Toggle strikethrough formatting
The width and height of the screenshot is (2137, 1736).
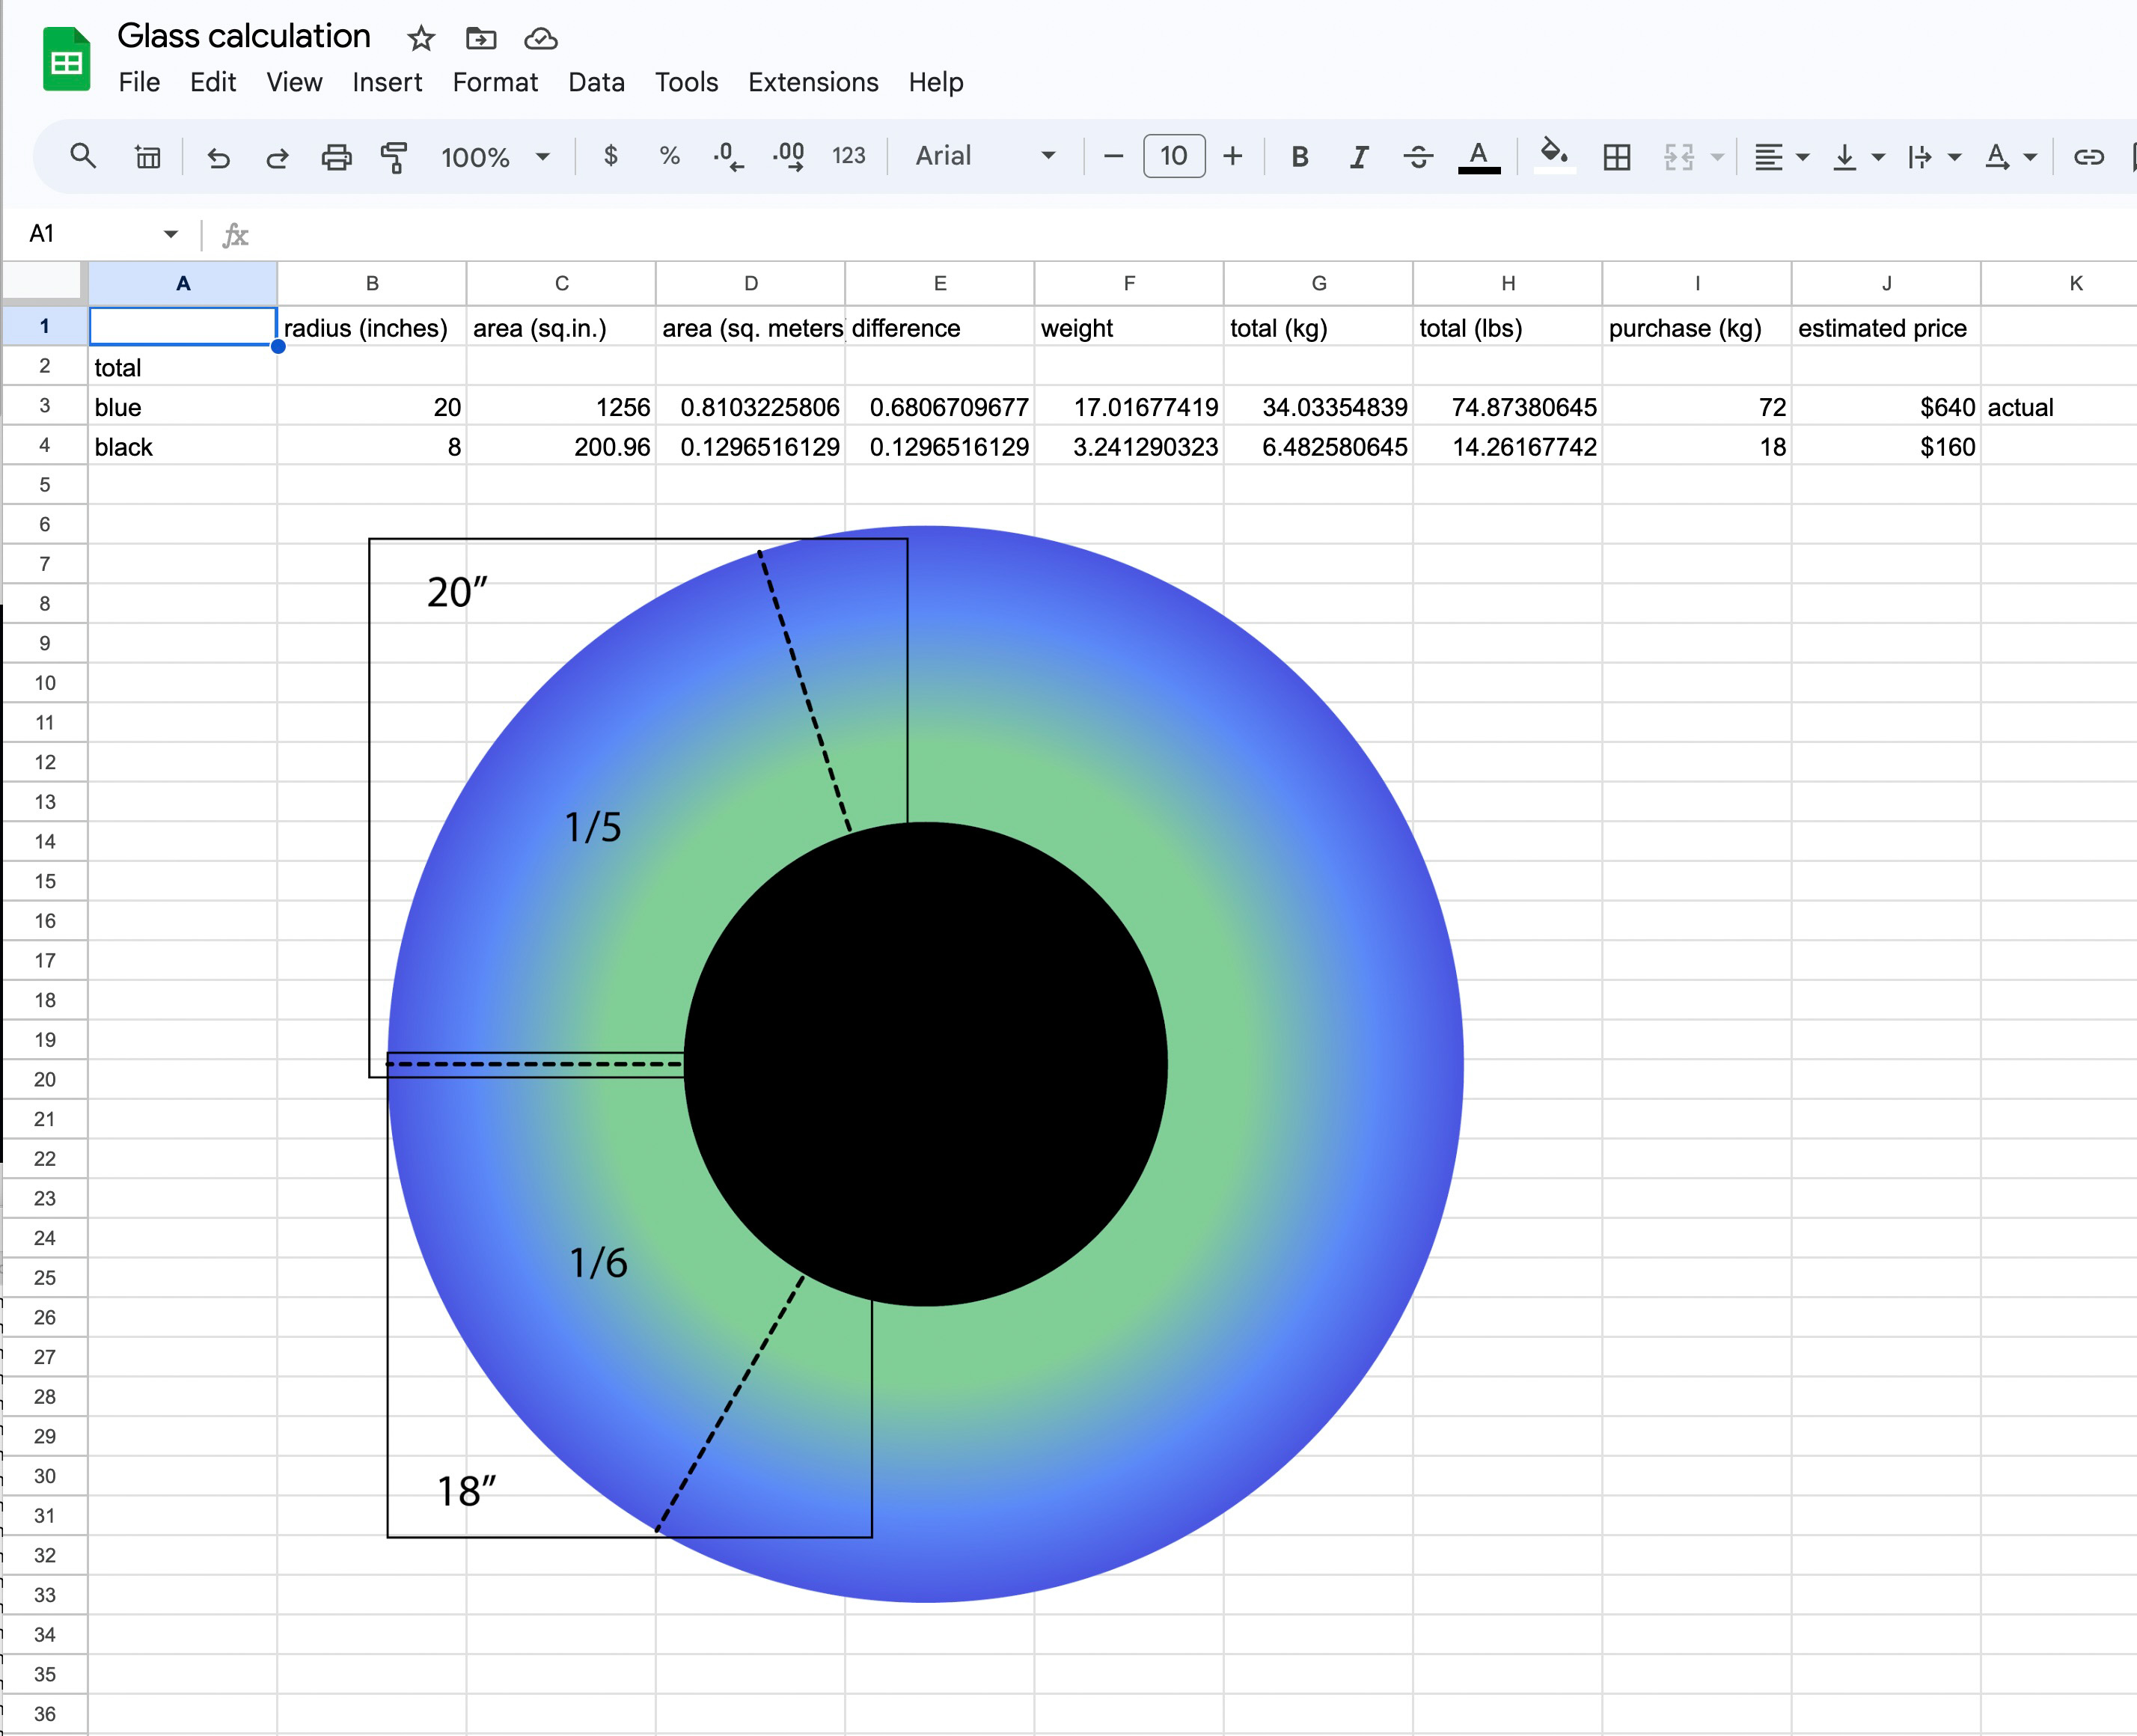pyautogui.click(x=1417, y=157)
